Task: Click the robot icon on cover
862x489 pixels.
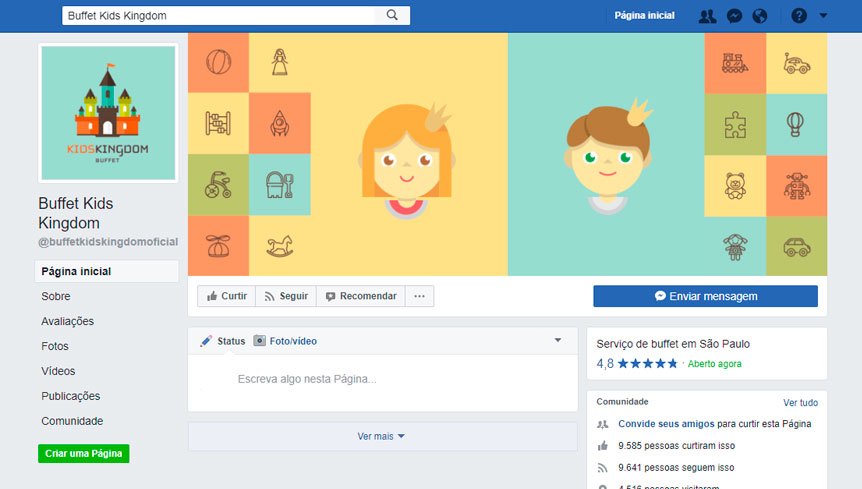Action: click(x=797, y=186)
